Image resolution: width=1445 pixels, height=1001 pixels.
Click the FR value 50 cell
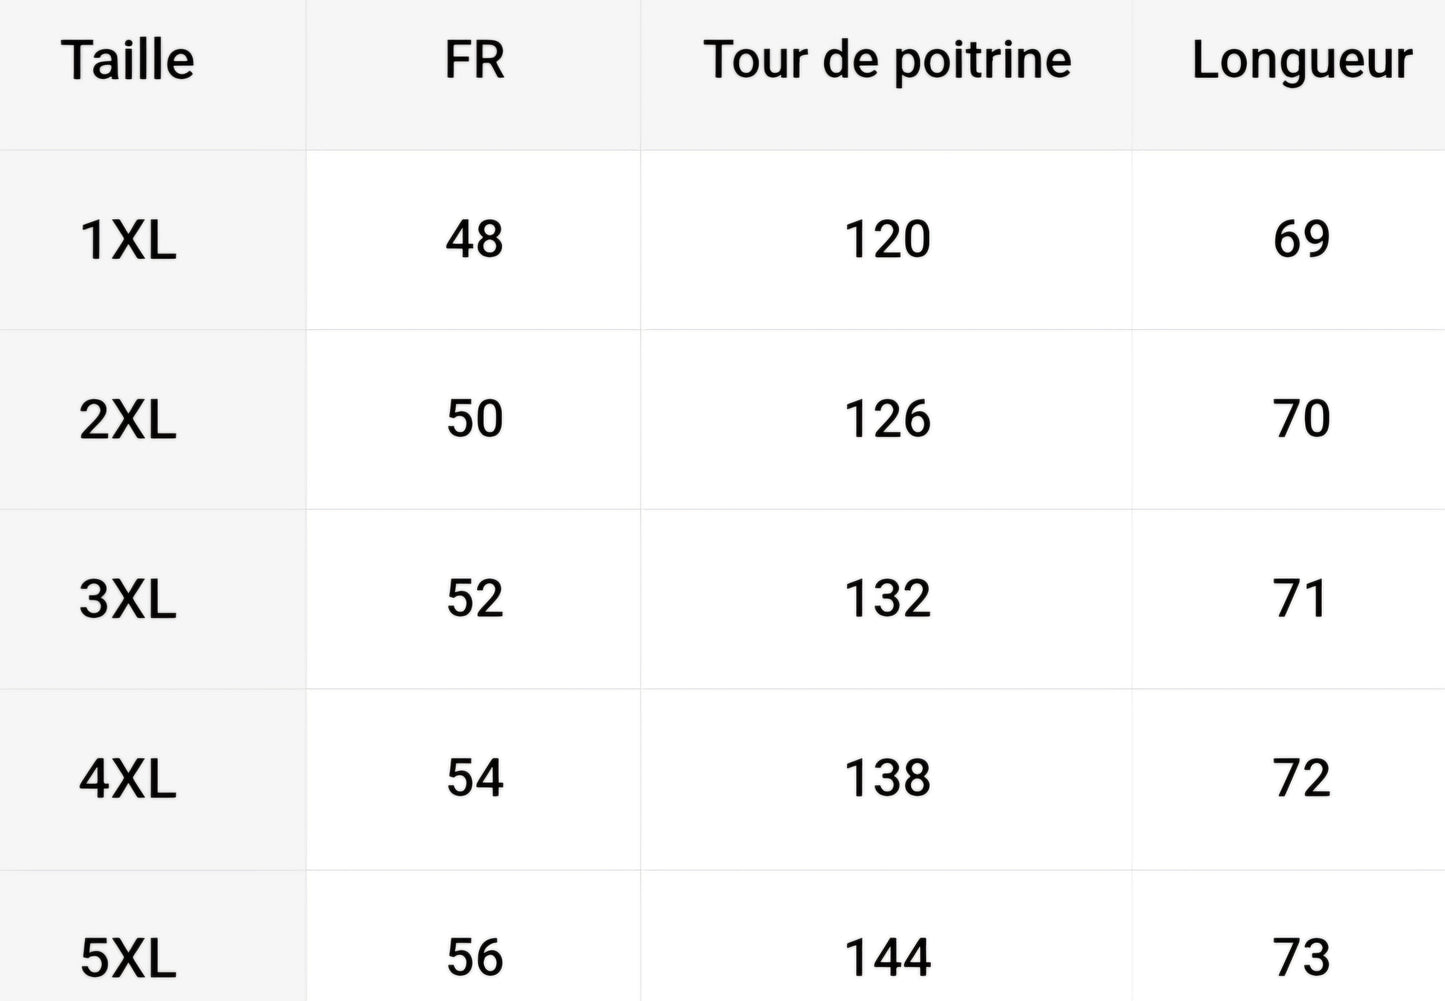coord(474,419)
